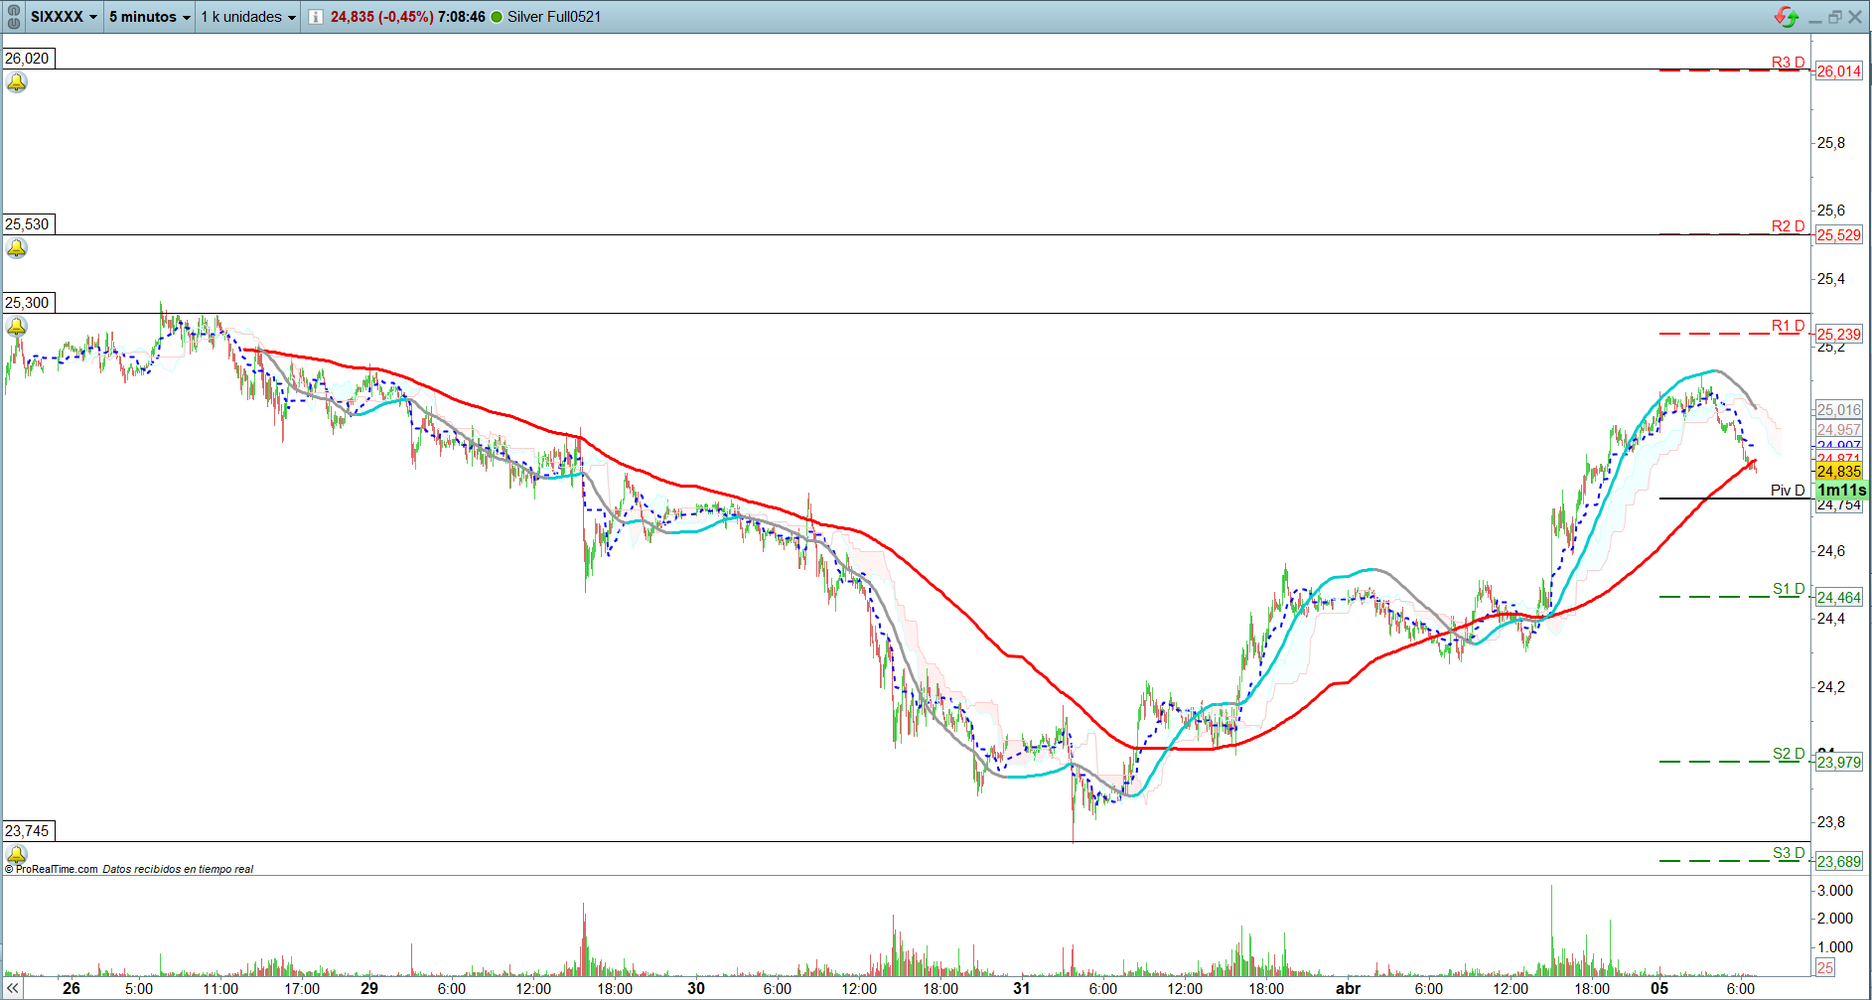This screenshot has height=1000, width=1872.
Task: Click the 23,689 price tag on axis
Action: click(x=1839, y=862)
